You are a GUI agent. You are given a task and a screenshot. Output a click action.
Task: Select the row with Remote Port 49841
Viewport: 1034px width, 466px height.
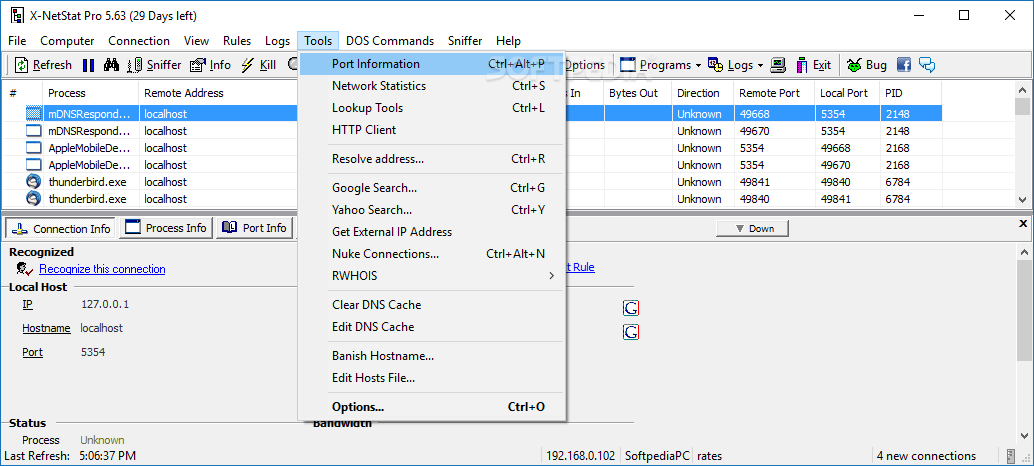471,182
